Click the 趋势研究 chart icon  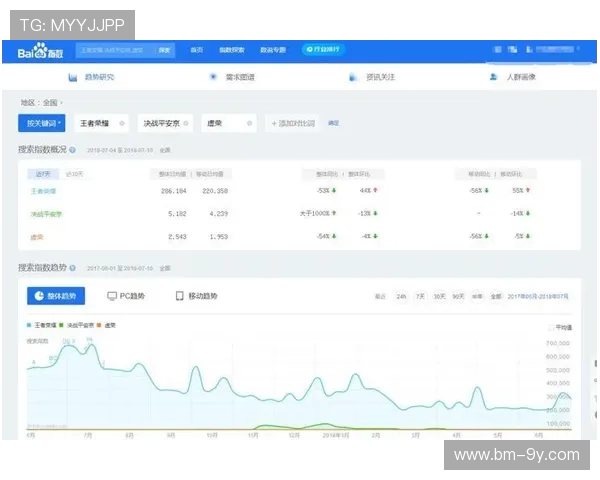coord(73,77)
